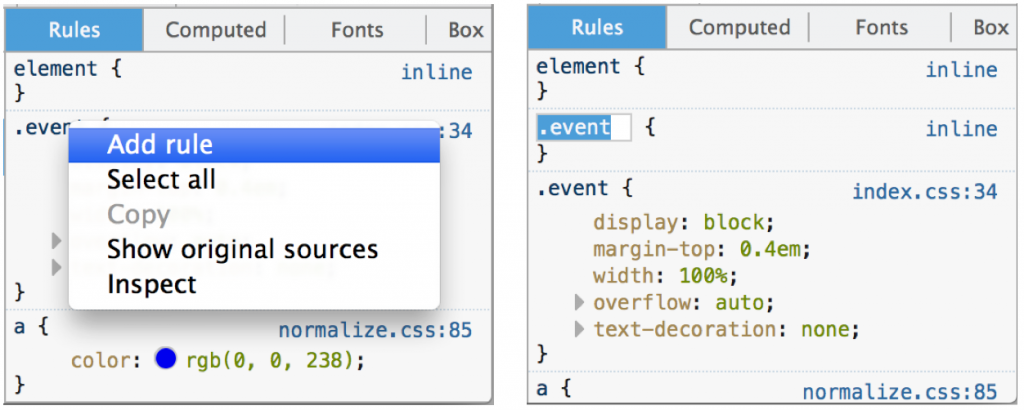Click the text-decoration property name
This screenshot has height=410, width=1024.
685,330
